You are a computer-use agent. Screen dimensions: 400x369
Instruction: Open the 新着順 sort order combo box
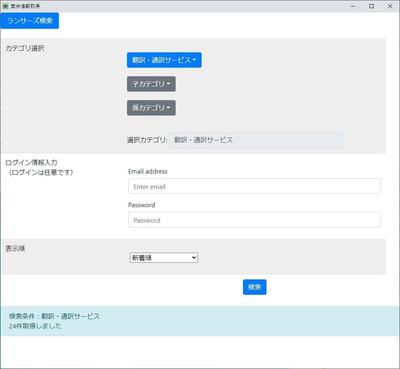point(163,258)
